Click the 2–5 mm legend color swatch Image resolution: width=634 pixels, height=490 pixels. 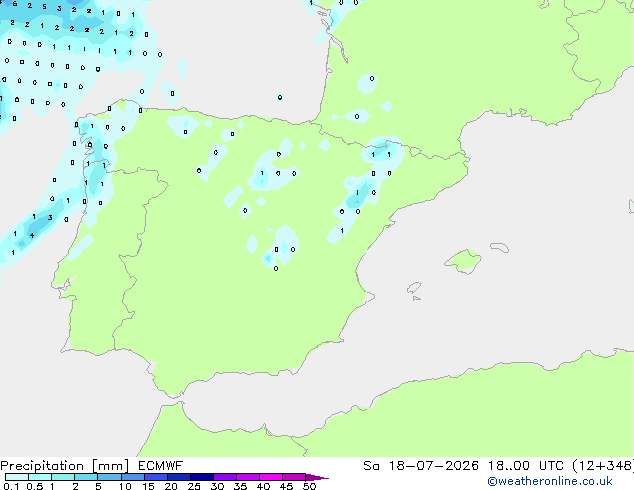(x=86, y=477)
